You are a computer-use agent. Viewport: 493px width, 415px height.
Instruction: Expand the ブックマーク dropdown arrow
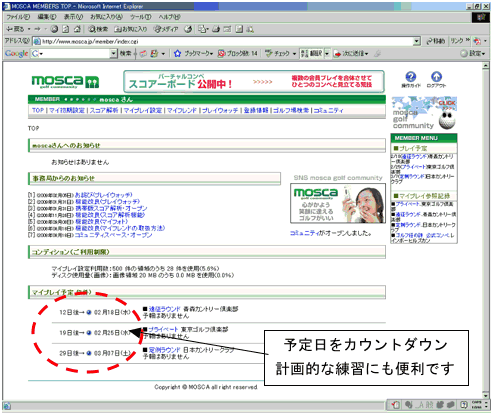click(212, 53)
